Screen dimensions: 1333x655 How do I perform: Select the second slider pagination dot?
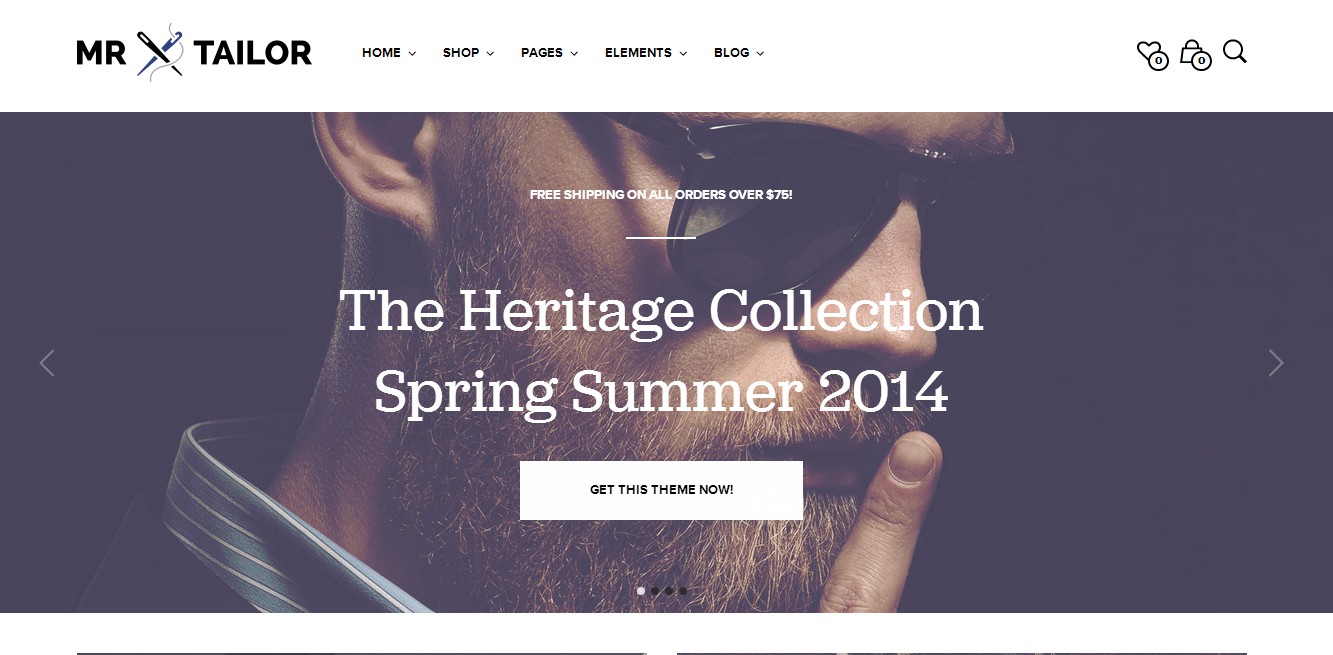click(655, 591)
